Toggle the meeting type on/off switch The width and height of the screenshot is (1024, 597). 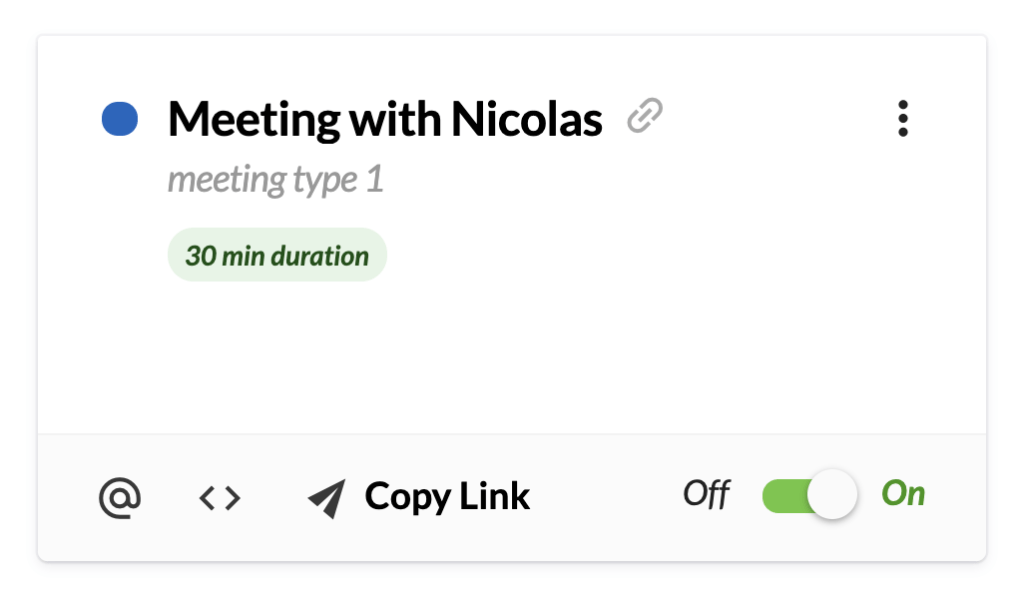click(809, 495)
